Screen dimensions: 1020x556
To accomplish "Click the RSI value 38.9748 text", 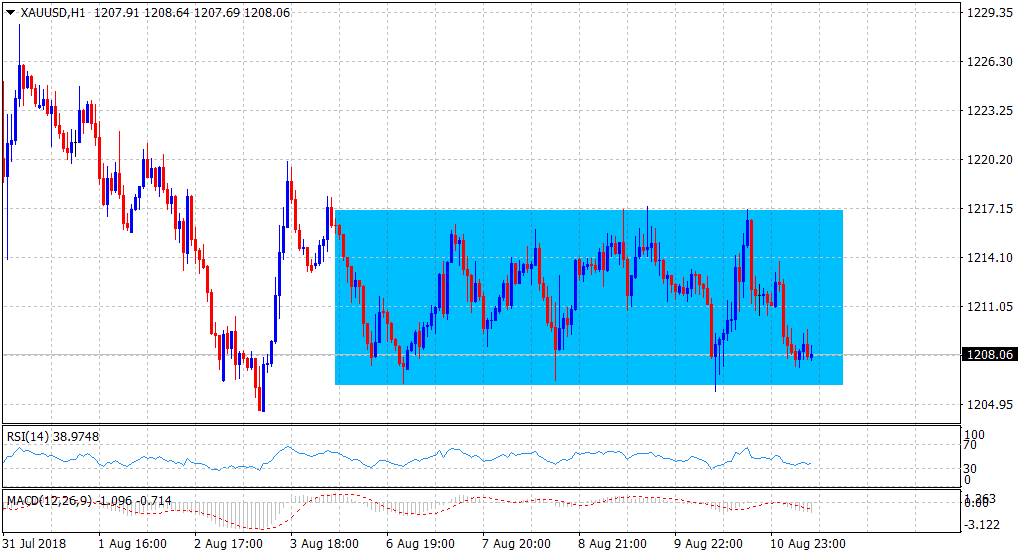I will click(78, 436).
